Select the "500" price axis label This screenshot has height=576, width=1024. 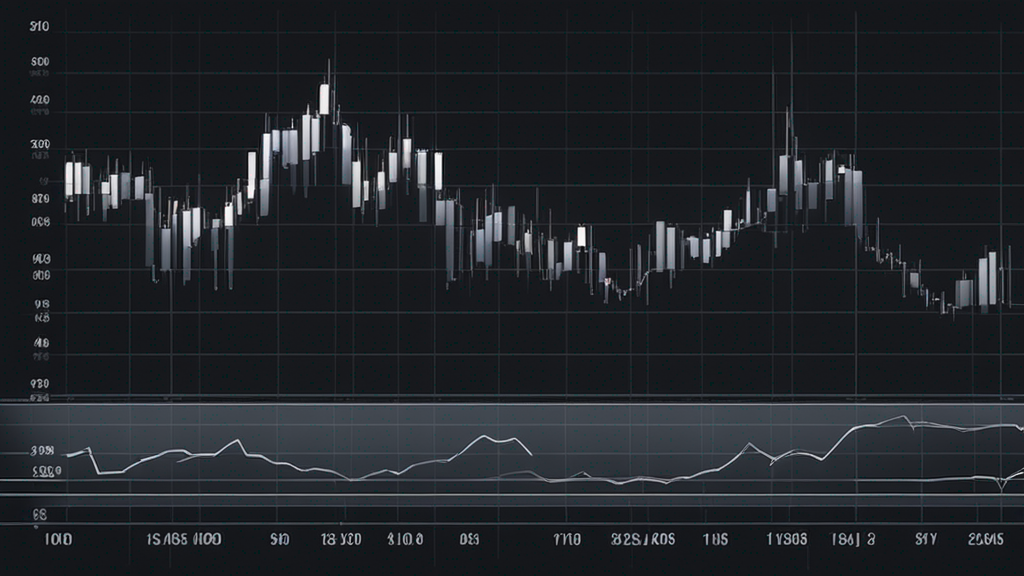pyautogui.click(x=41, y=62)
